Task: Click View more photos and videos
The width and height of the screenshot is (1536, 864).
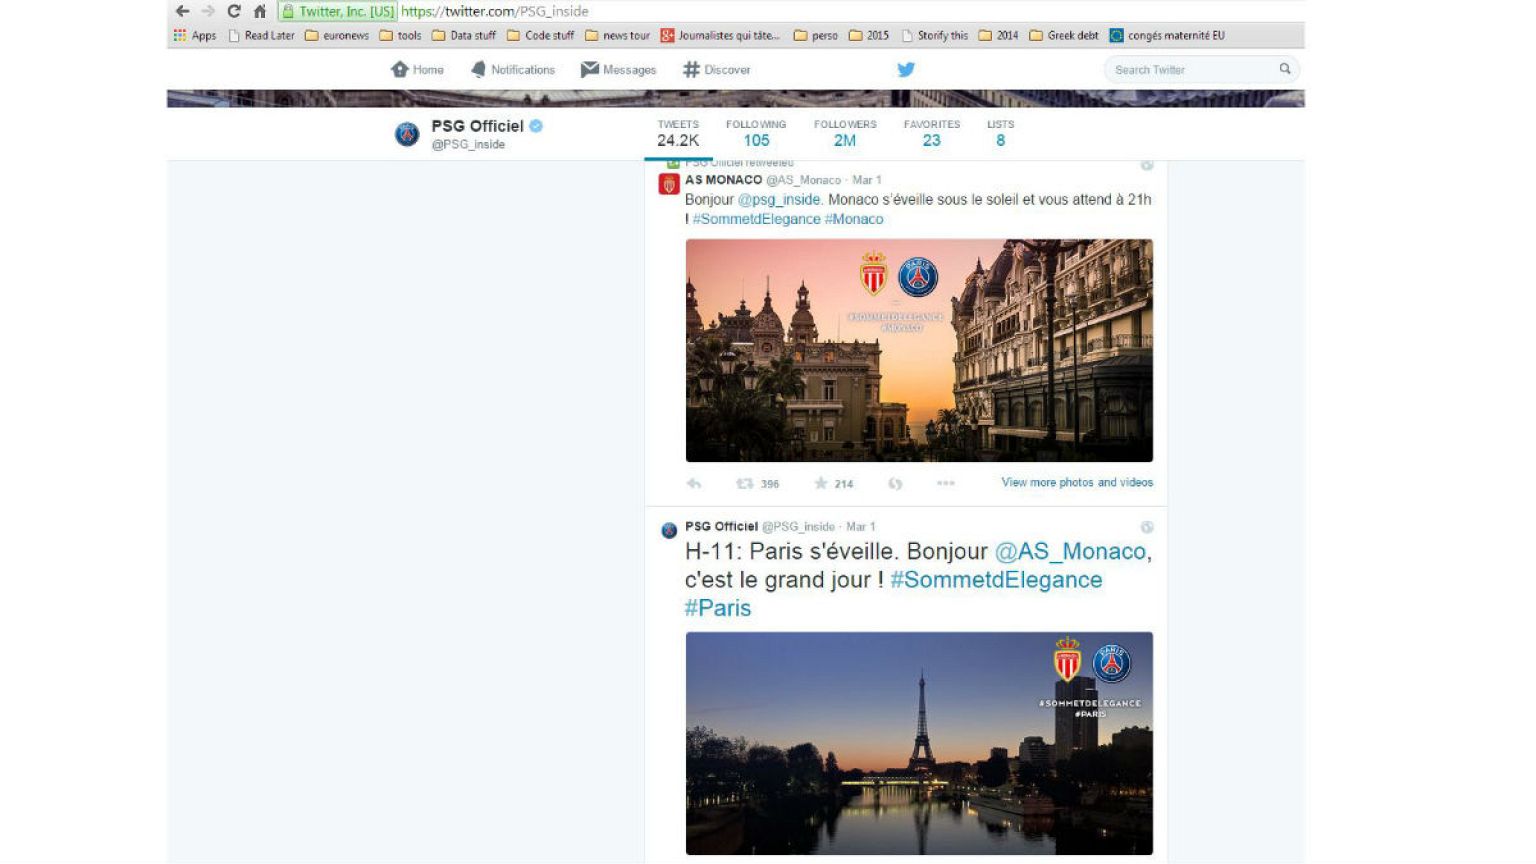Action: click(1077, 482)
